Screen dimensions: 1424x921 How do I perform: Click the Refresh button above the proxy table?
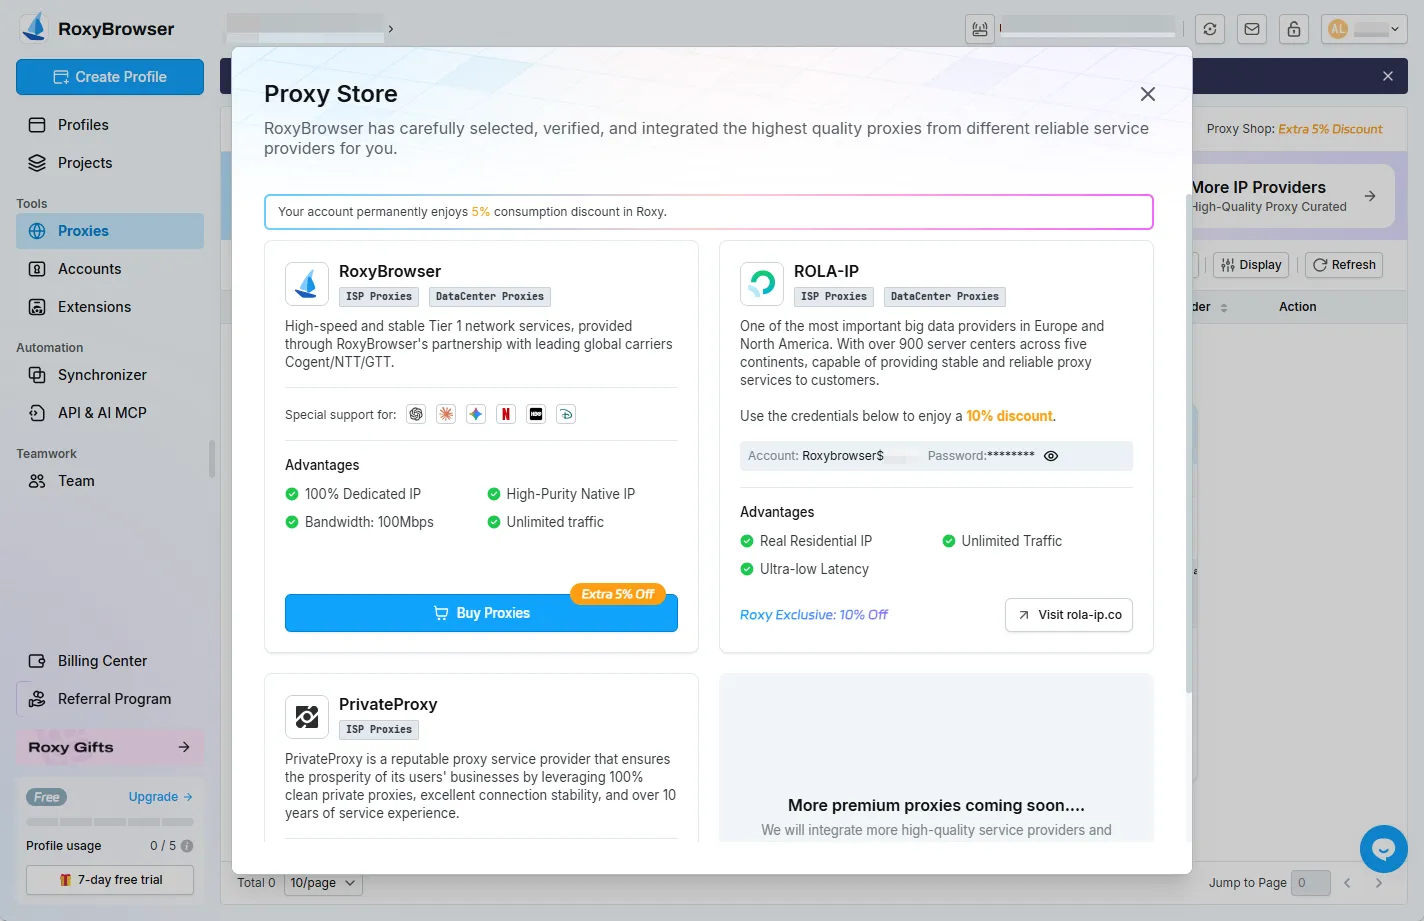point(1343,264)
